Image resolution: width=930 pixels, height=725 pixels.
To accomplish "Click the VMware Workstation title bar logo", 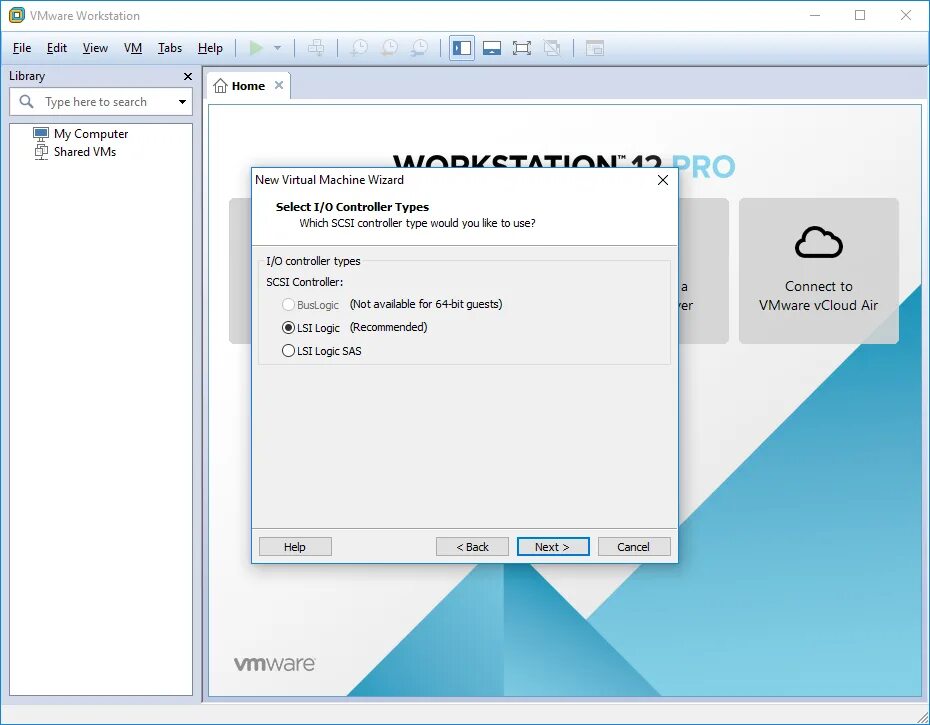I will coord(17,15).
